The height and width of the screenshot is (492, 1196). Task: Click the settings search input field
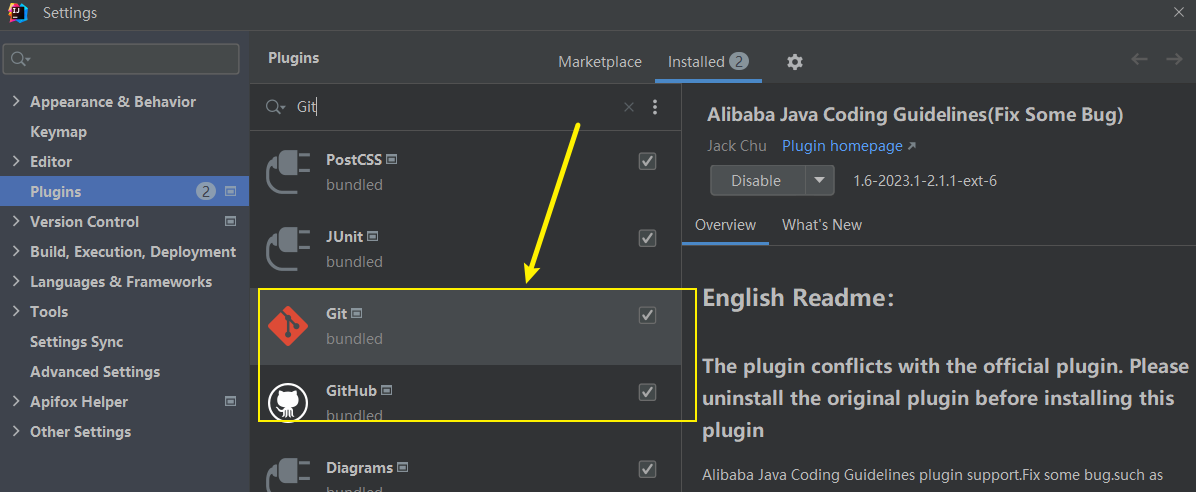coord(121,59)
